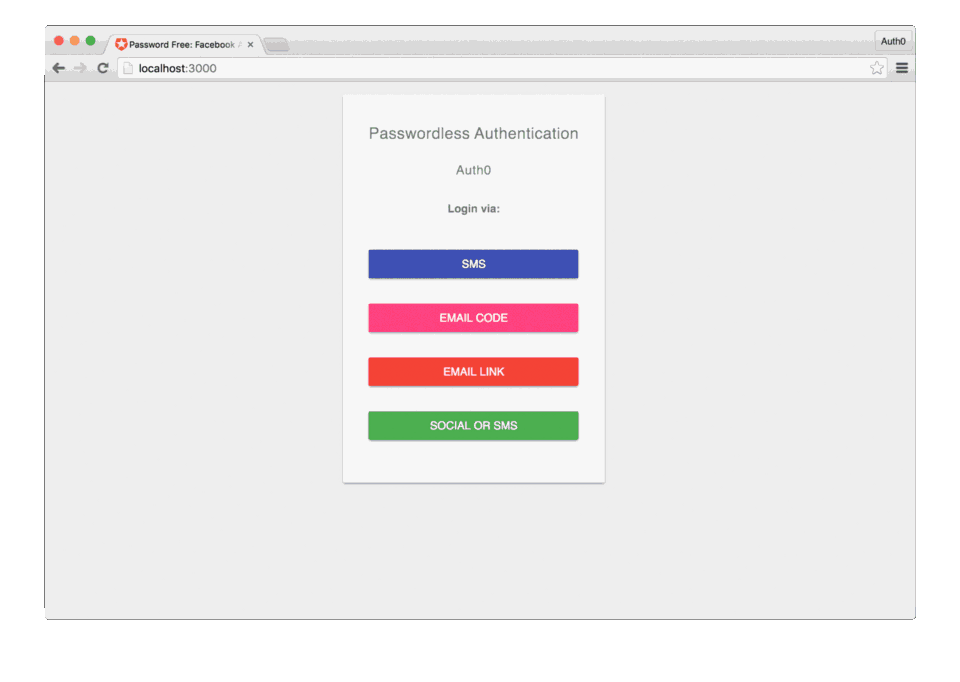Click the Auth0 favicon on the browser tab
Image resolution: width=960 pixels, height=682 pixels.
tap(120, 43)
